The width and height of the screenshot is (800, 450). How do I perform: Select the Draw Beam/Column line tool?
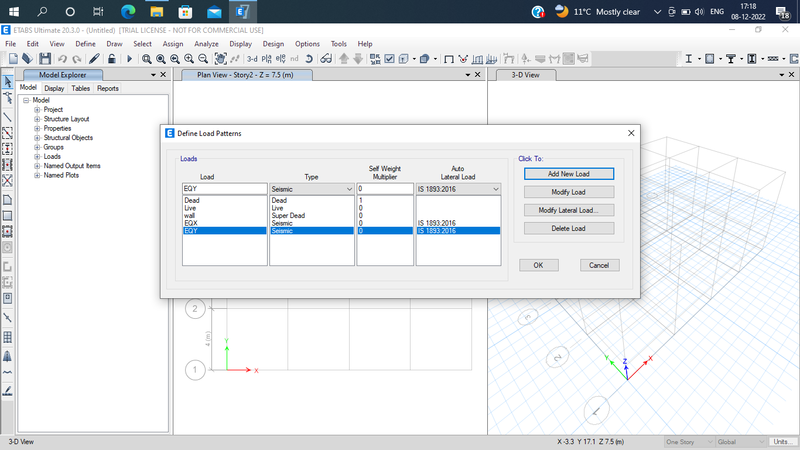[8, 117]
